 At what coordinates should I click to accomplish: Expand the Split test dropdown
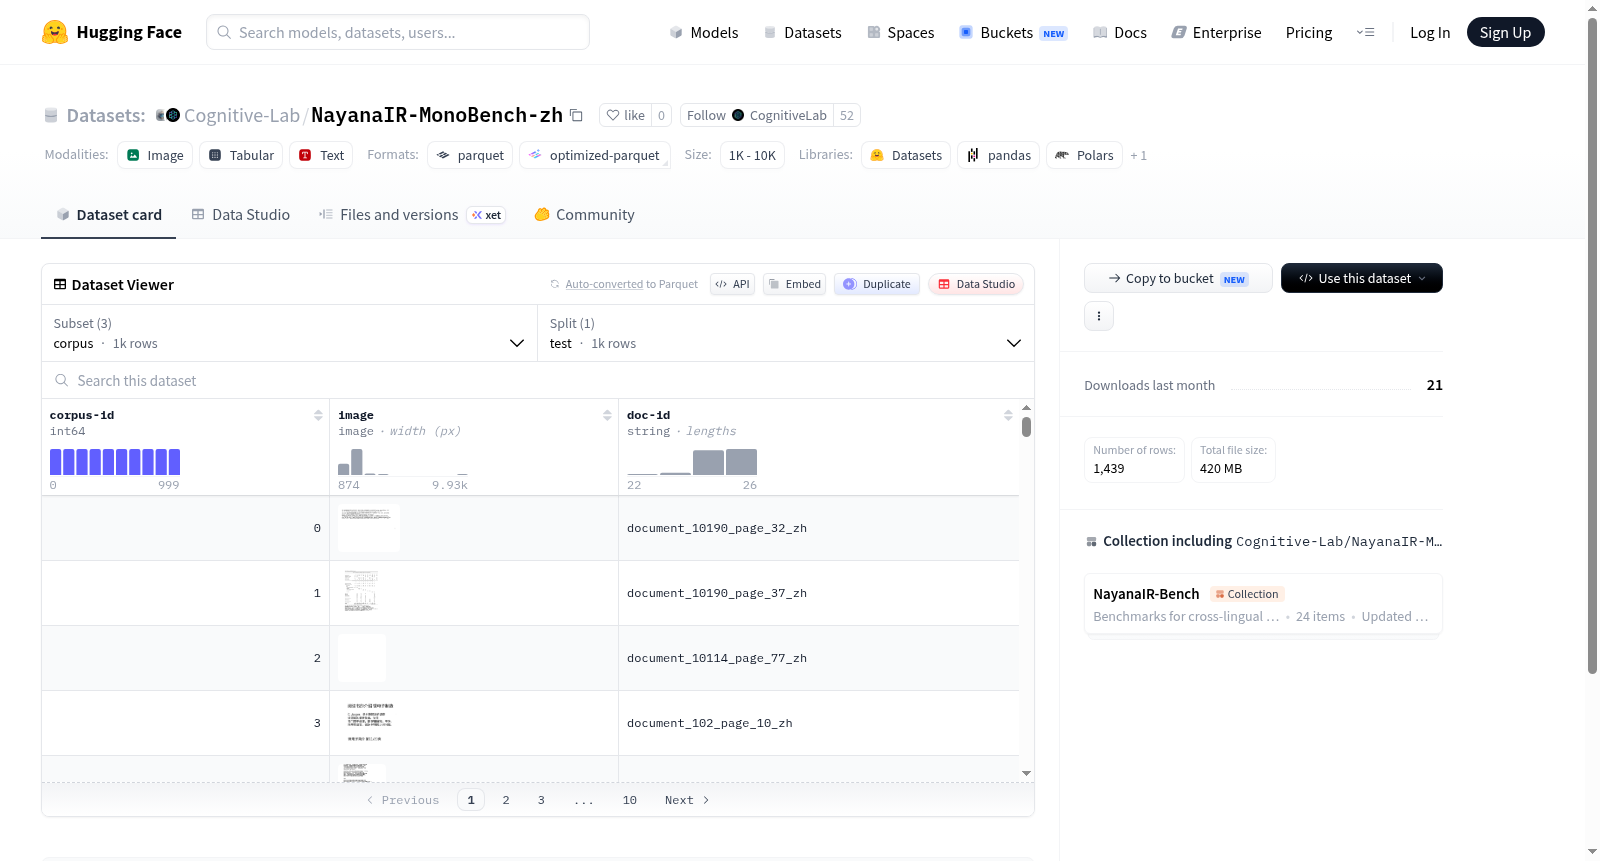pos(786,333)
